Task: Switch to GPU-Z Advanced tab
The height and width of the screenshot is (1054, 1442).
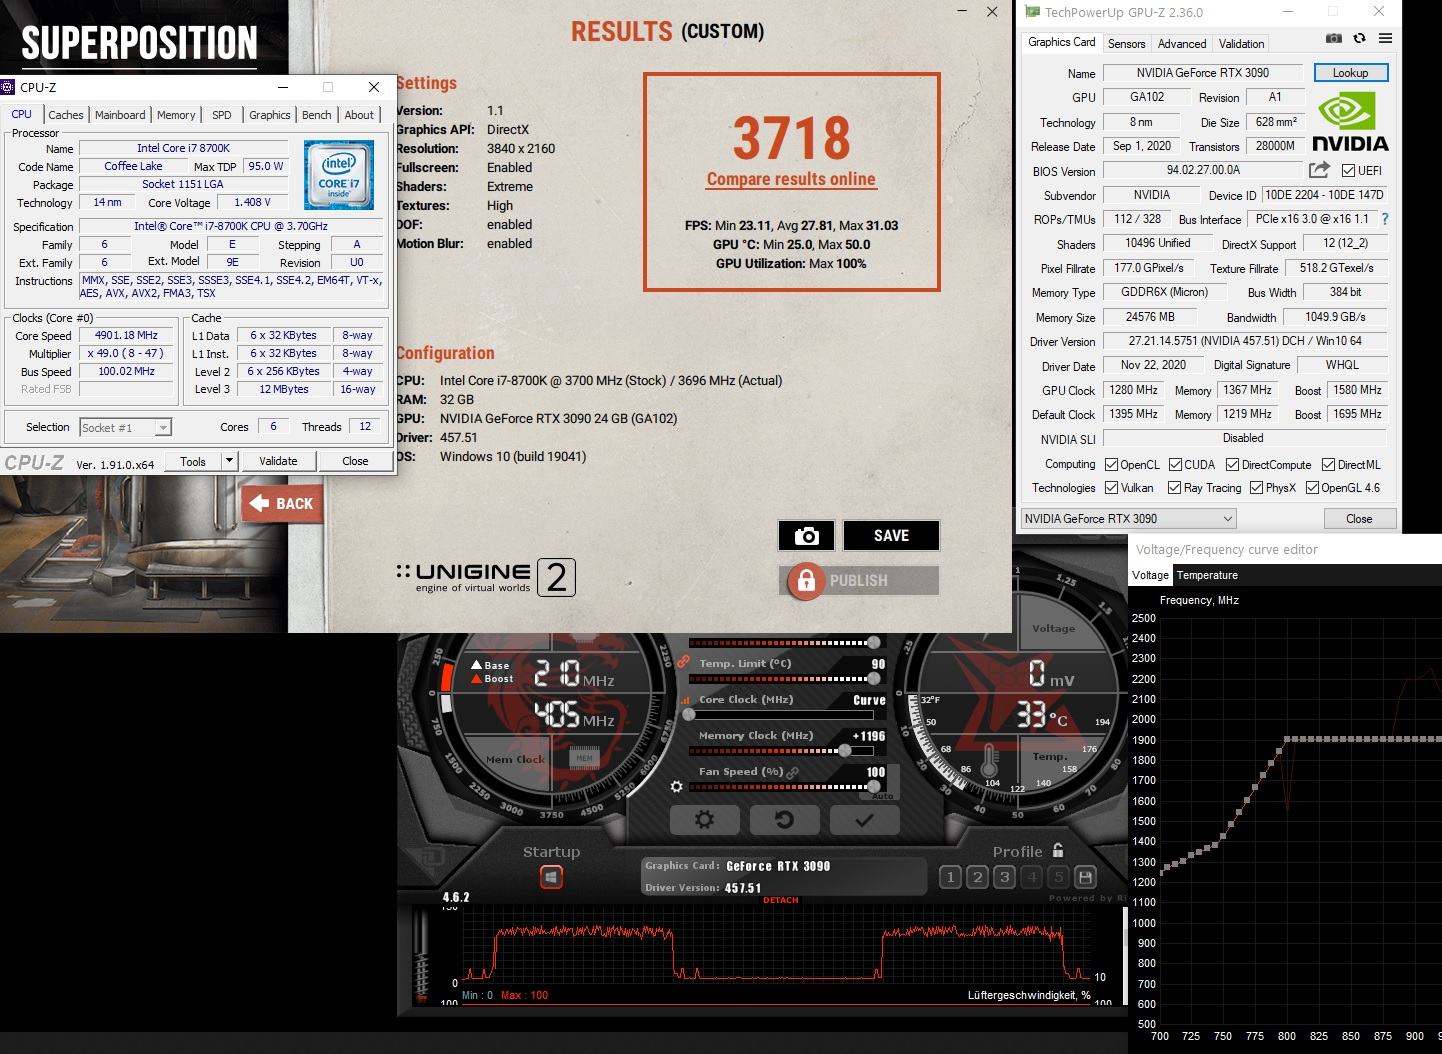Action: coord(1182,44)
